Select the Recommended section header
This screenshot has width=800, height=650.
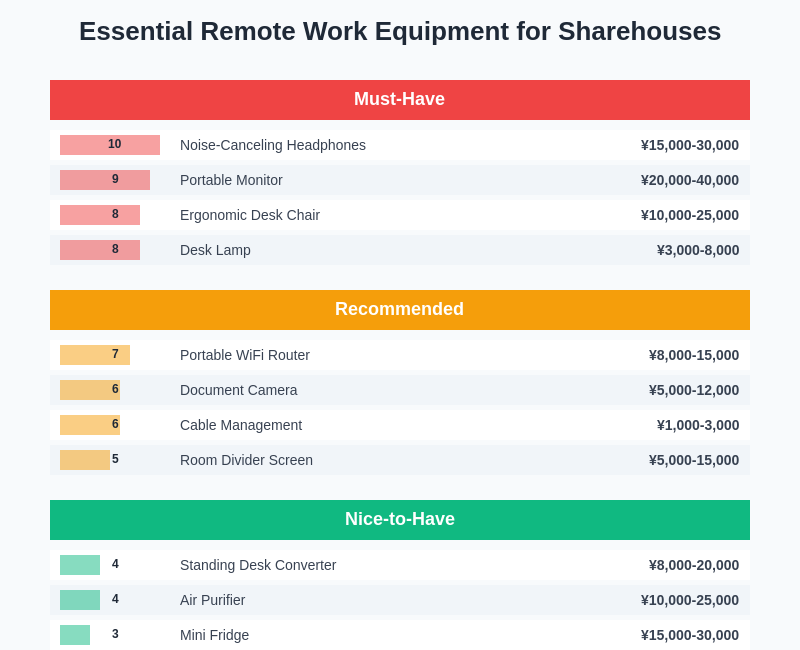400,310
